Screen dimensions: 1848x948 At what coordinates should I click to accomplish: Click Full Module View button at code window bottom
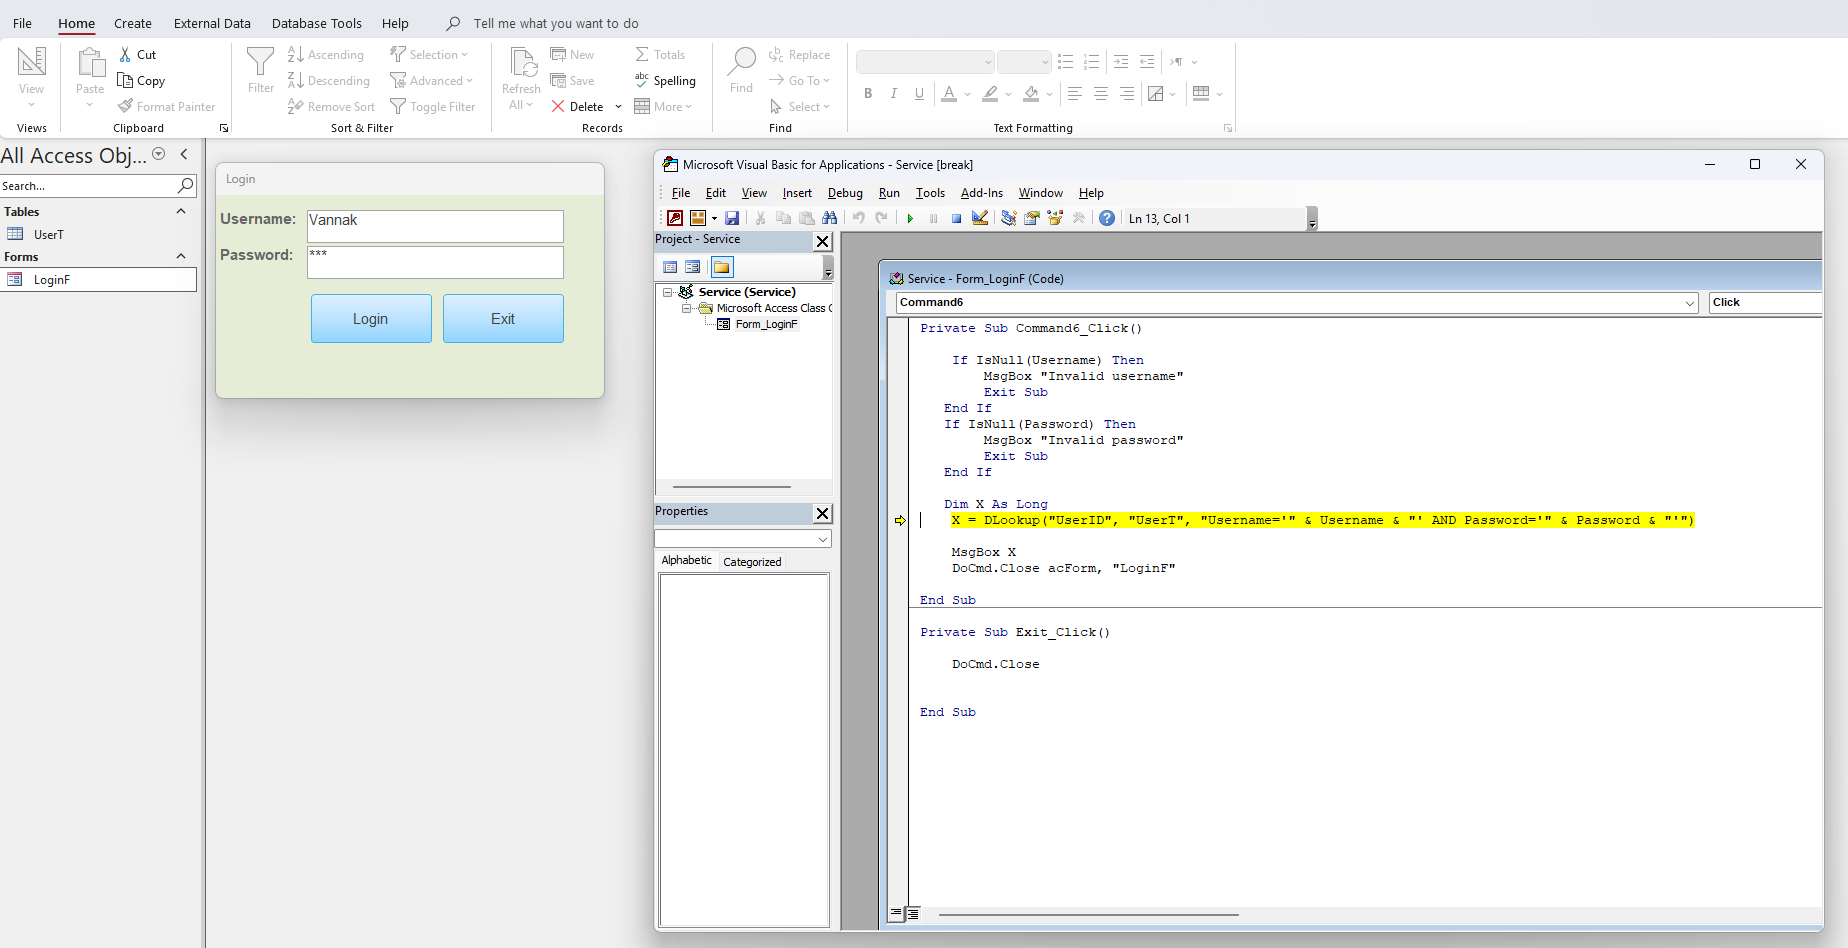coord(913,913)
